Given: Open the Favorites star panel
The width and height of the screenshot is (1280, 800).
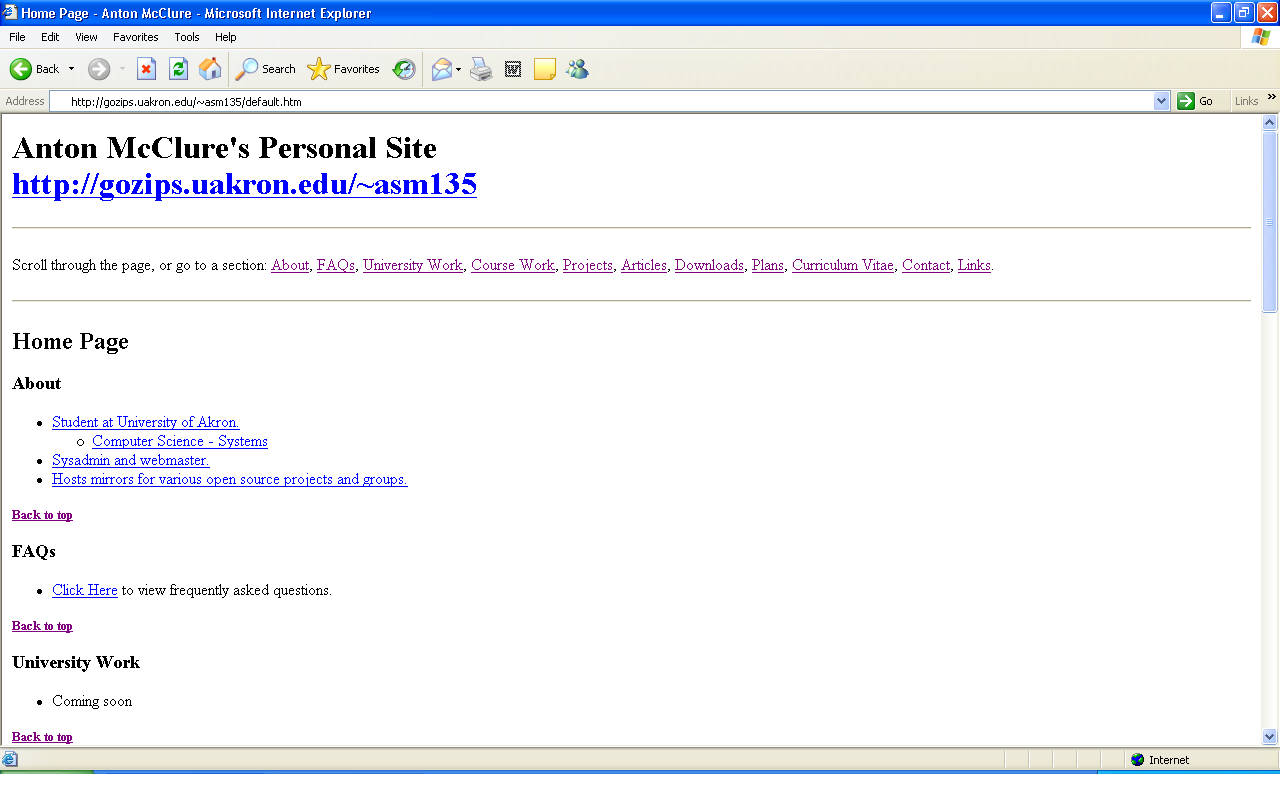Looking at the screenshot, I should (x=344, y=69).
